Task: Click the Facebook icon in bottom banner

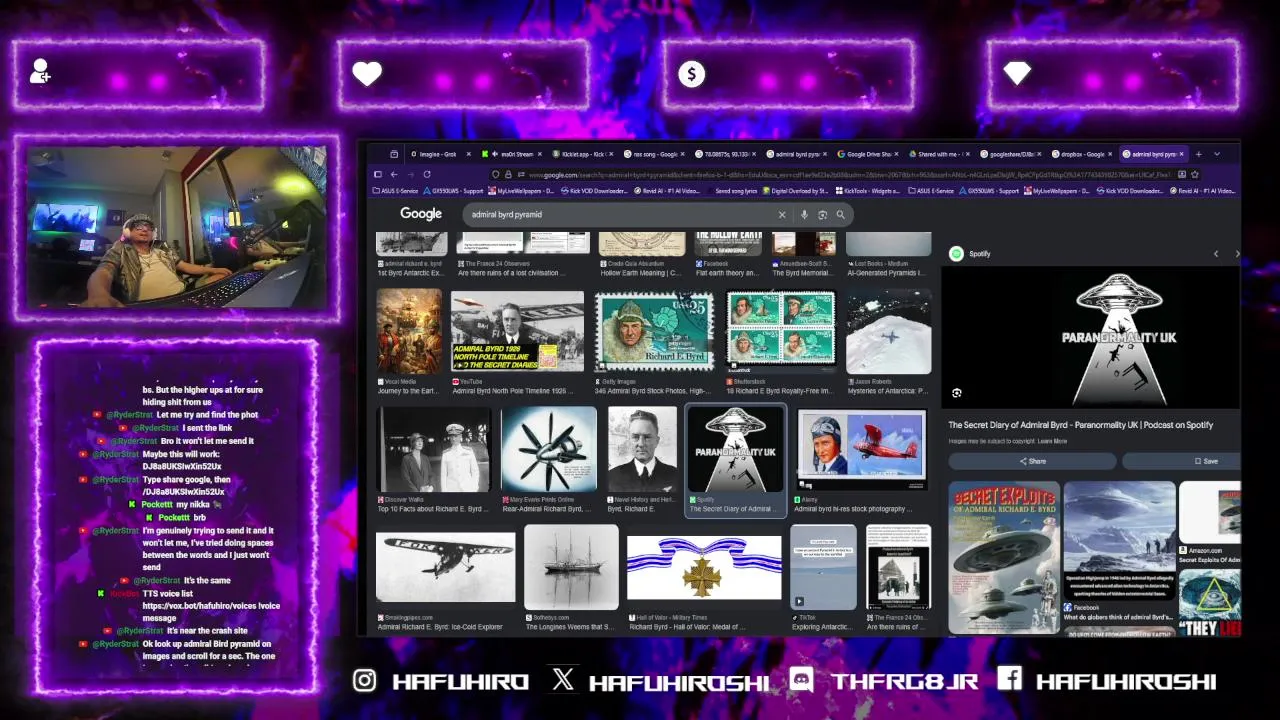Action: (x=1010, y=680)
